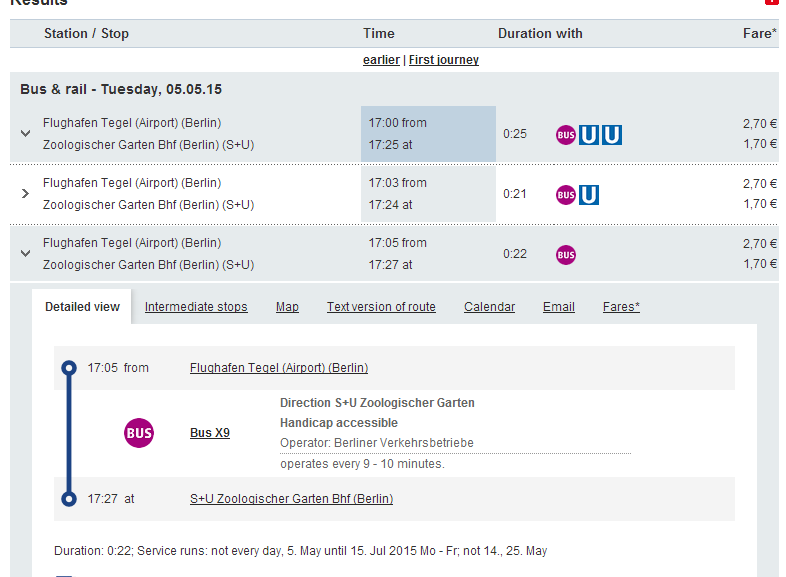Select the Calendar tab
The width and height of the screenshot is (786, 577).
pos(489,307)
